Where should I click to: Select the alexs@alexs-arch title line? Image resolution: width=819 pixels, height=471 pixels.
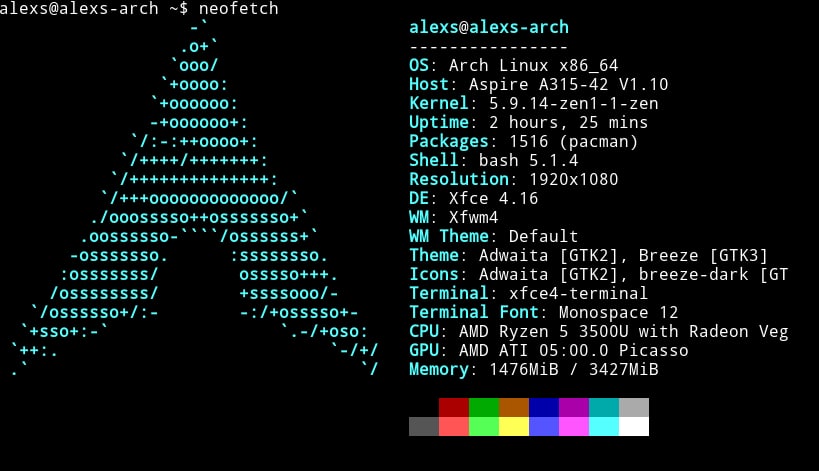click(488, 27)
